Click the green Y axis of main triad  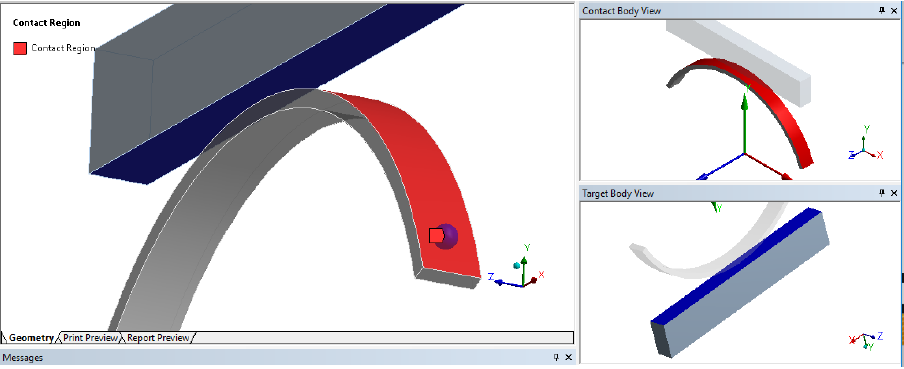(x=523, y=267)
